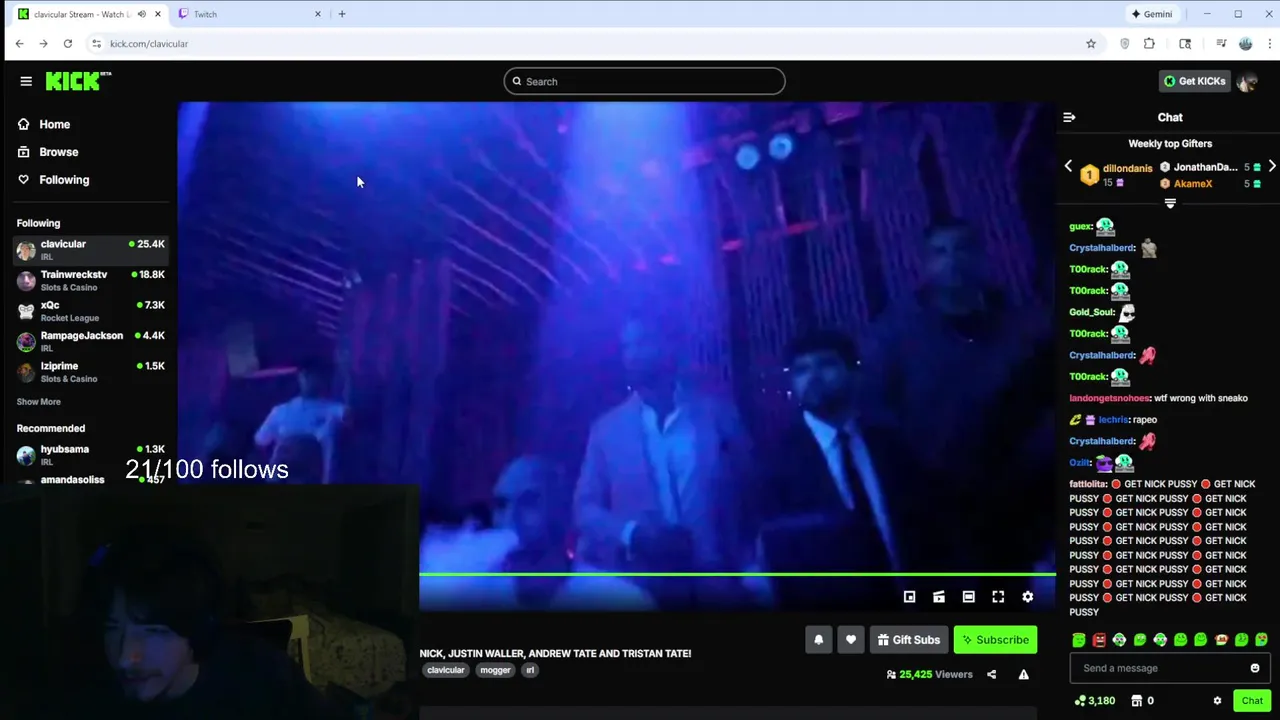1280x720 pixels.
Task: Open Iziprime channel in the sidebar
Action: [x=90, y=372]
